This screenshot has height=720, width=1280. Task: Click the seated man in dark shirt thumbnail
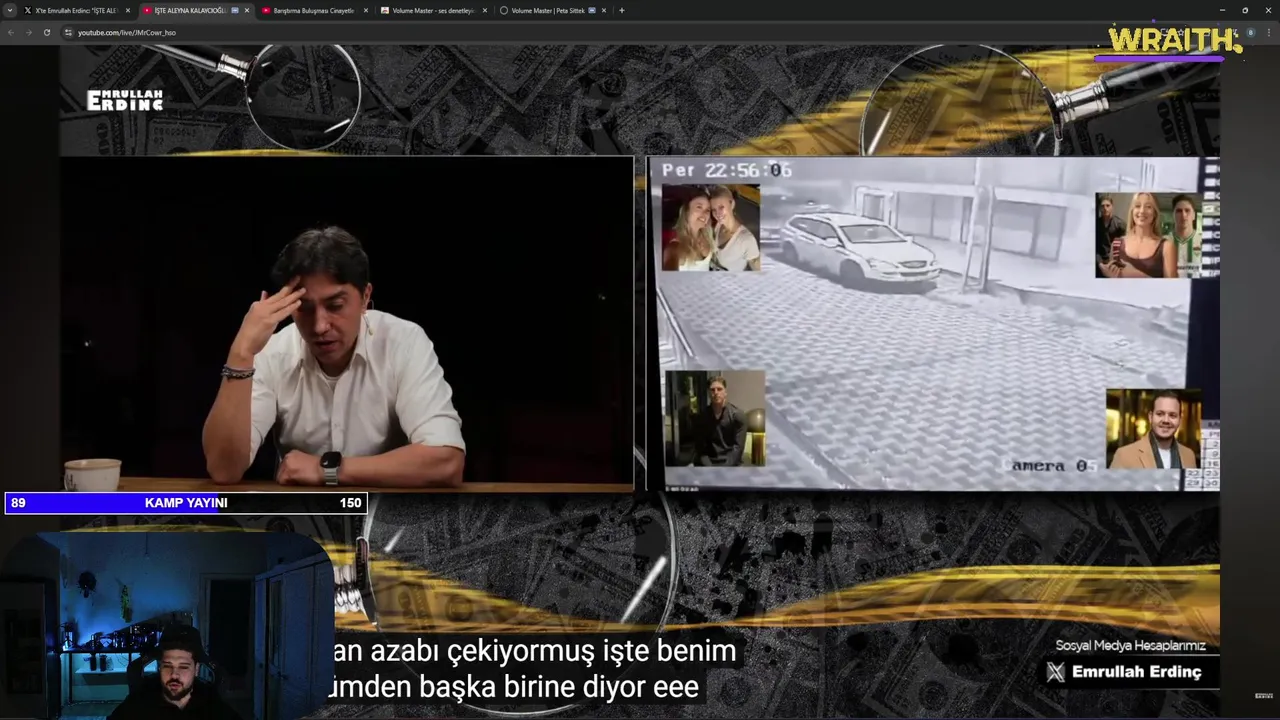[x=715, y=418]
